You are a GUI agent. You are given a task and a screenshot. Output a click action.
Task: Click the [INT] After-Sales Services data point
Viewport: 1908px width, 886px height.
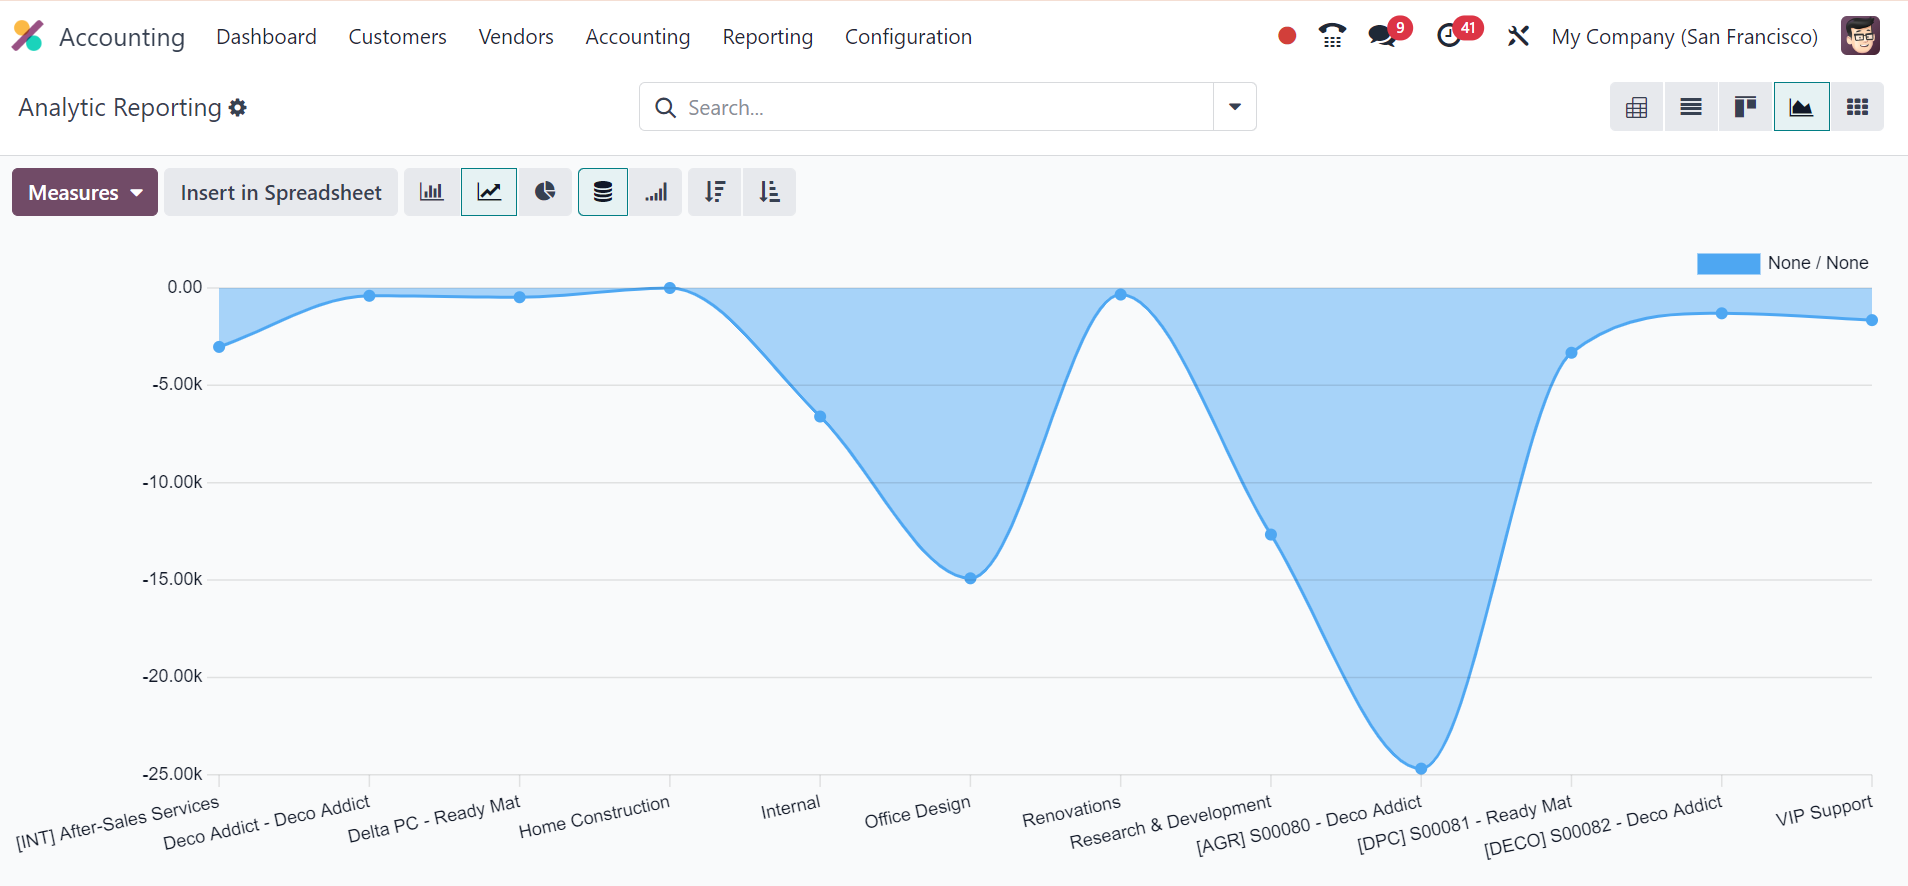click(219, 347)
